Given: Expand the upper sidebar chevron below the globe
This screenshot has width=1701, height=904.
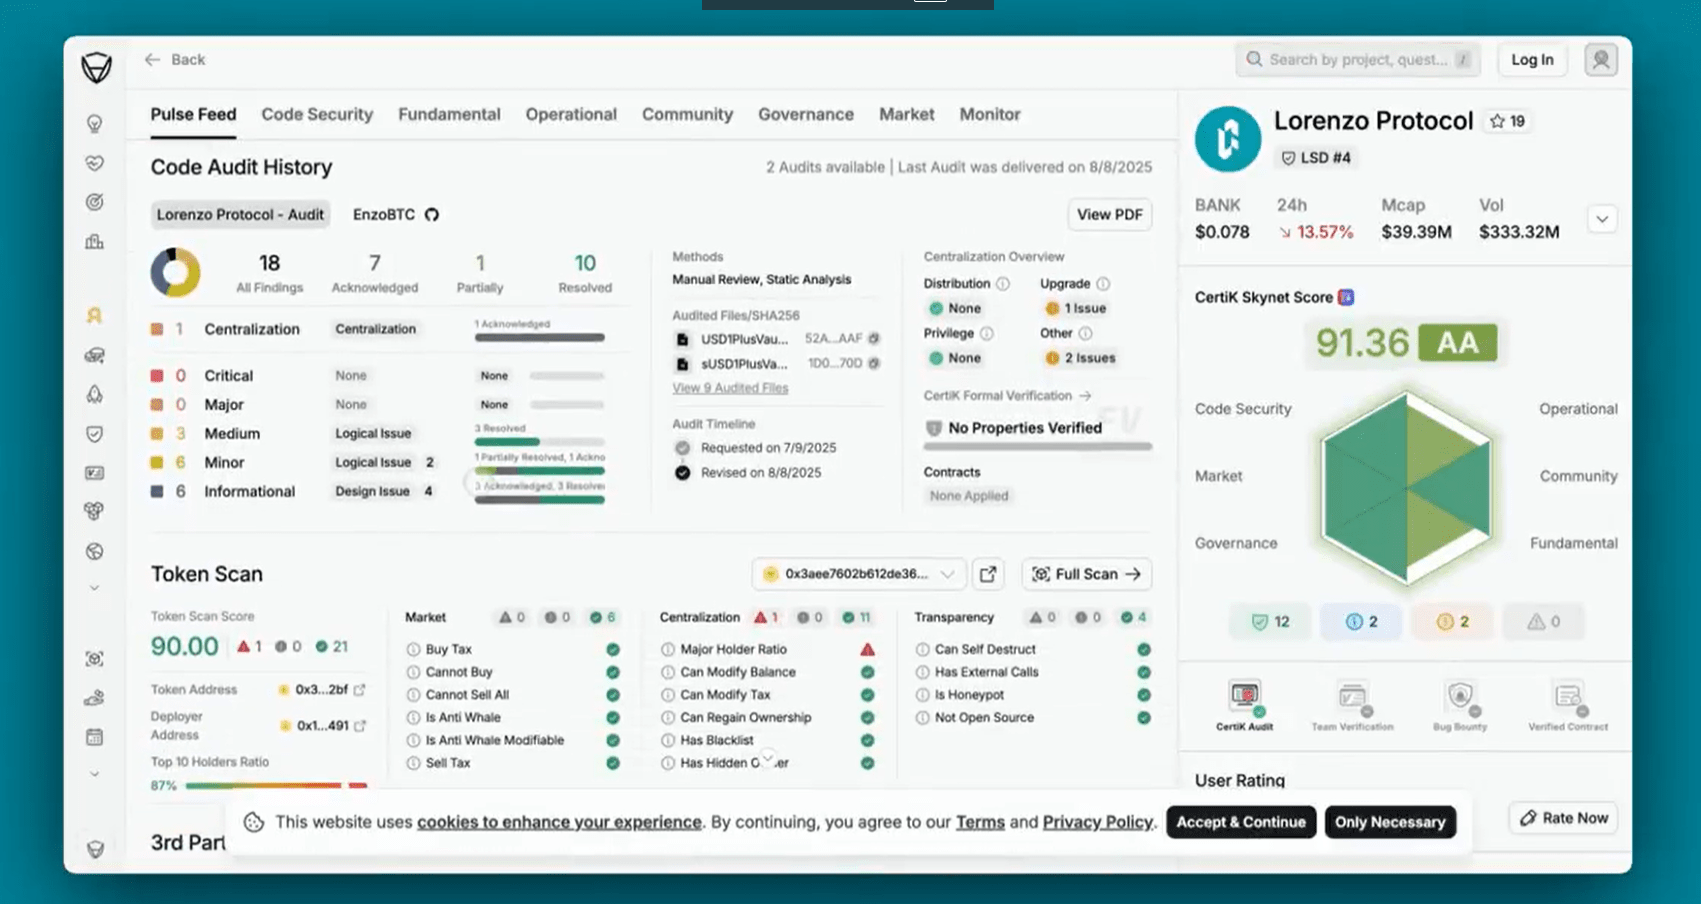Looking at the screenshot, I should pos(95,588).
